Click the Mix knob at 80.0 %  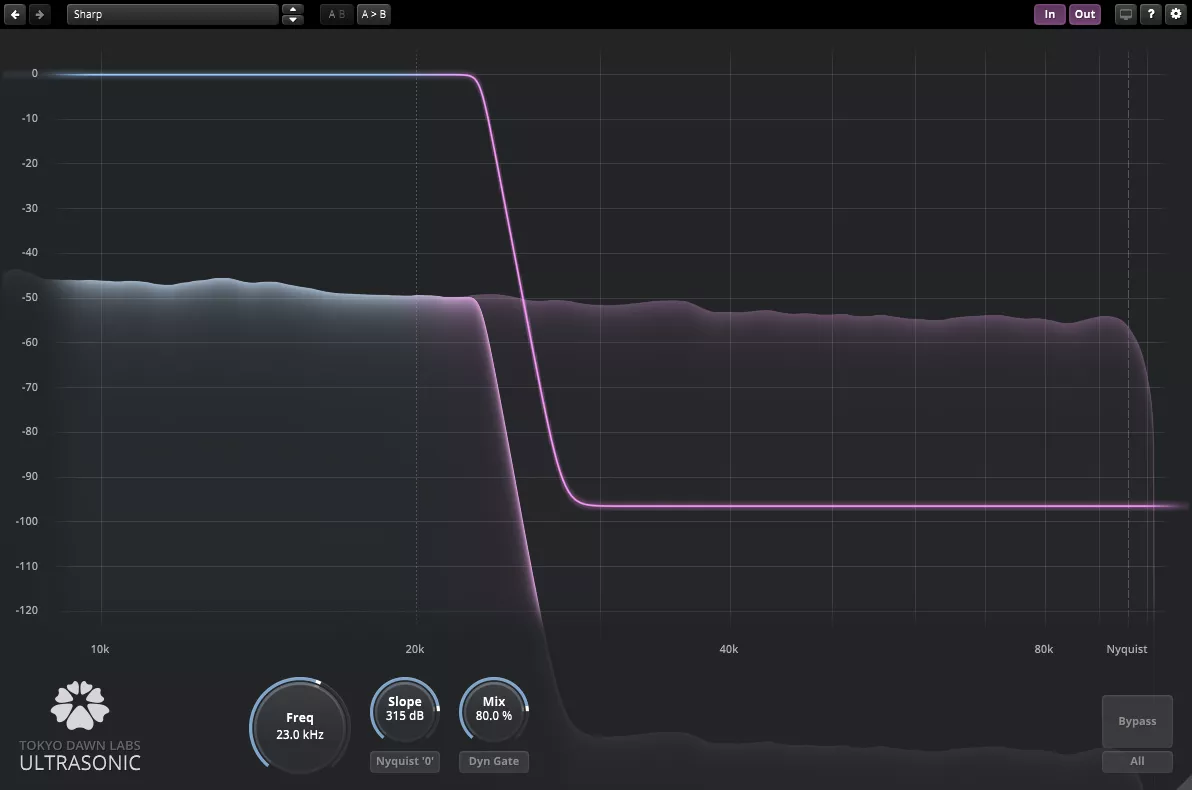tap(494, 710)
